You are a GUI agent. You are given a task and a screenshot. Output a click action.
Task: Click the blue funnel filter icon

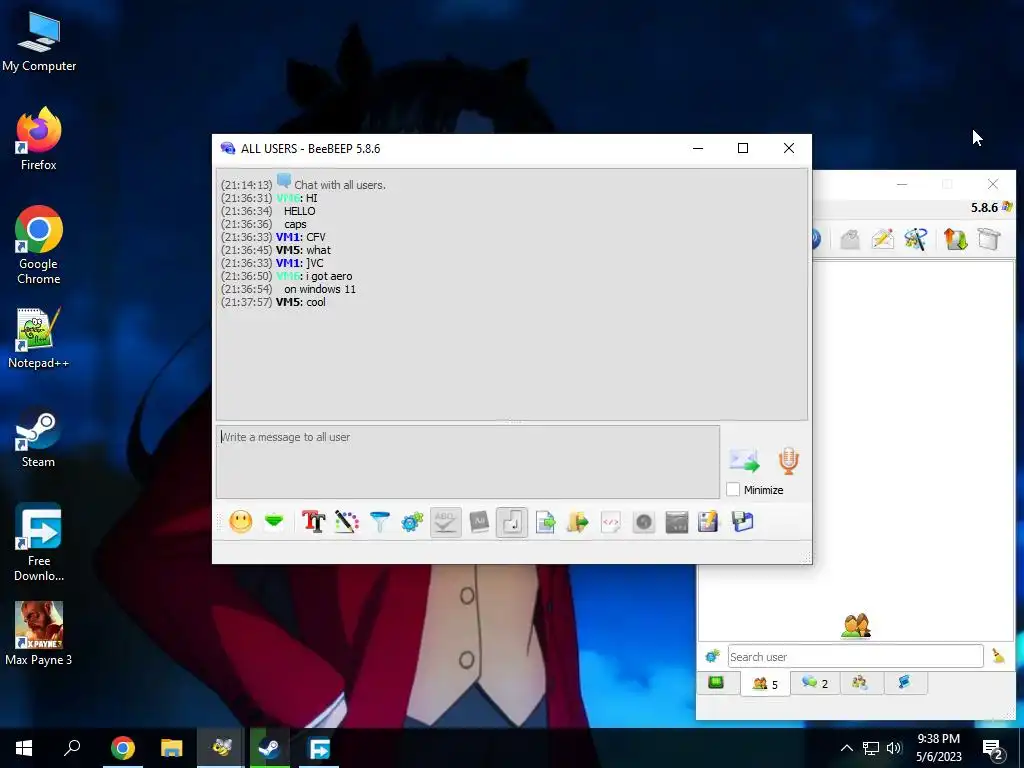pyautogui.click(x=379, y=522)
